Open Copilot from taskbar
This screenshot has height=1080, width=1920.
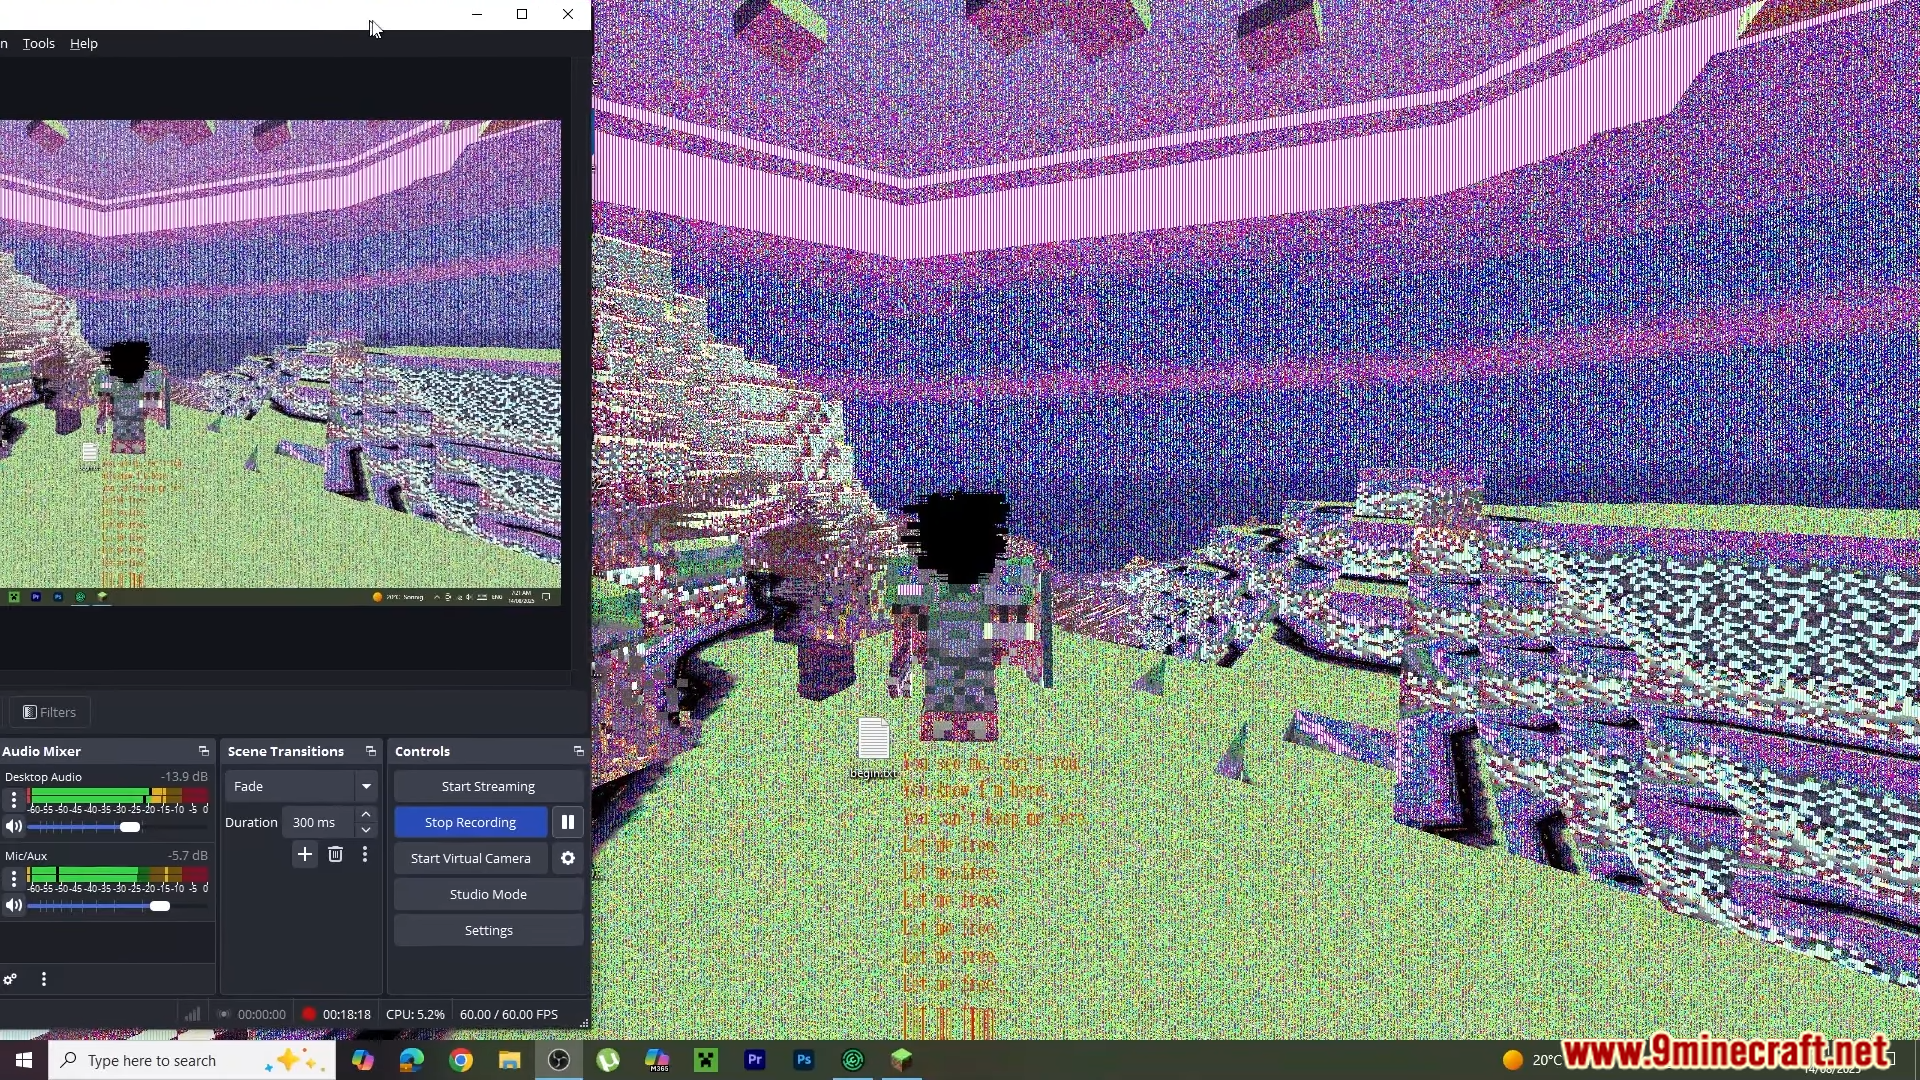(x=363, y=1060)
